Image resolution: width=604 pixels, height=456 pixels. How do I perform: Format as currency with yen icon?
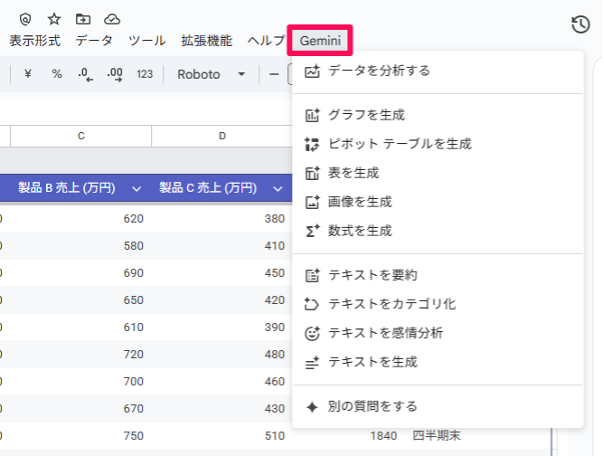point(28,74)
